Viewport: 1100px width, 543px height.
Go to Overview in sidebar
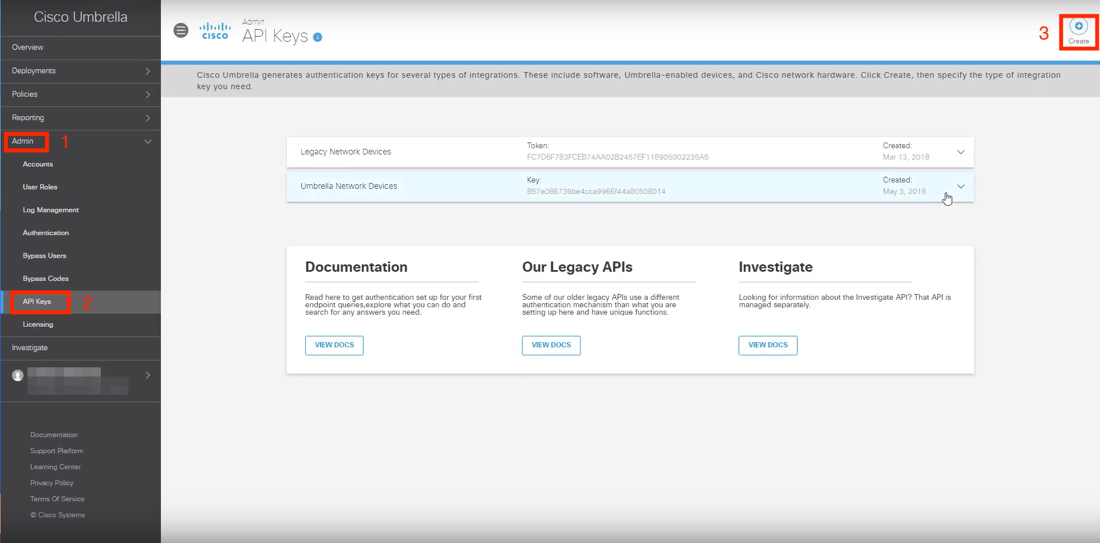click(x=27, y=47)
